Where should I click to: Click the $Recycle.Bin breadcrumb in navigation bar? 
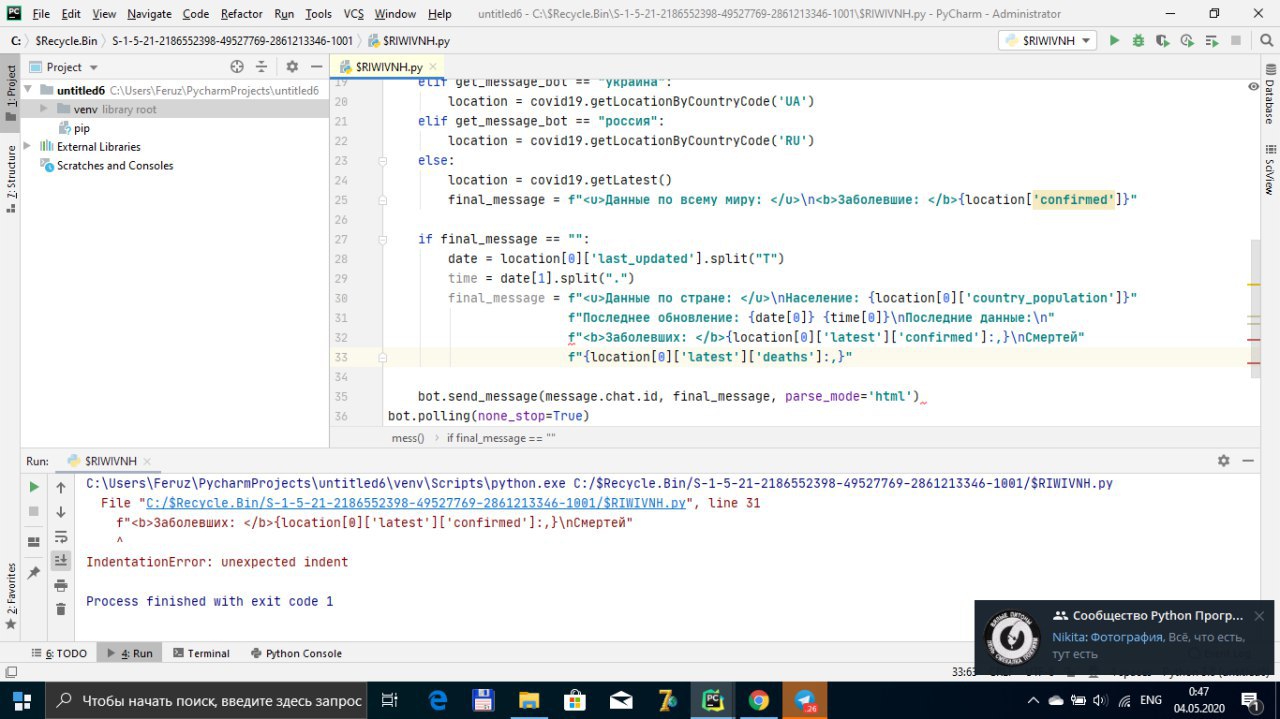66,41
